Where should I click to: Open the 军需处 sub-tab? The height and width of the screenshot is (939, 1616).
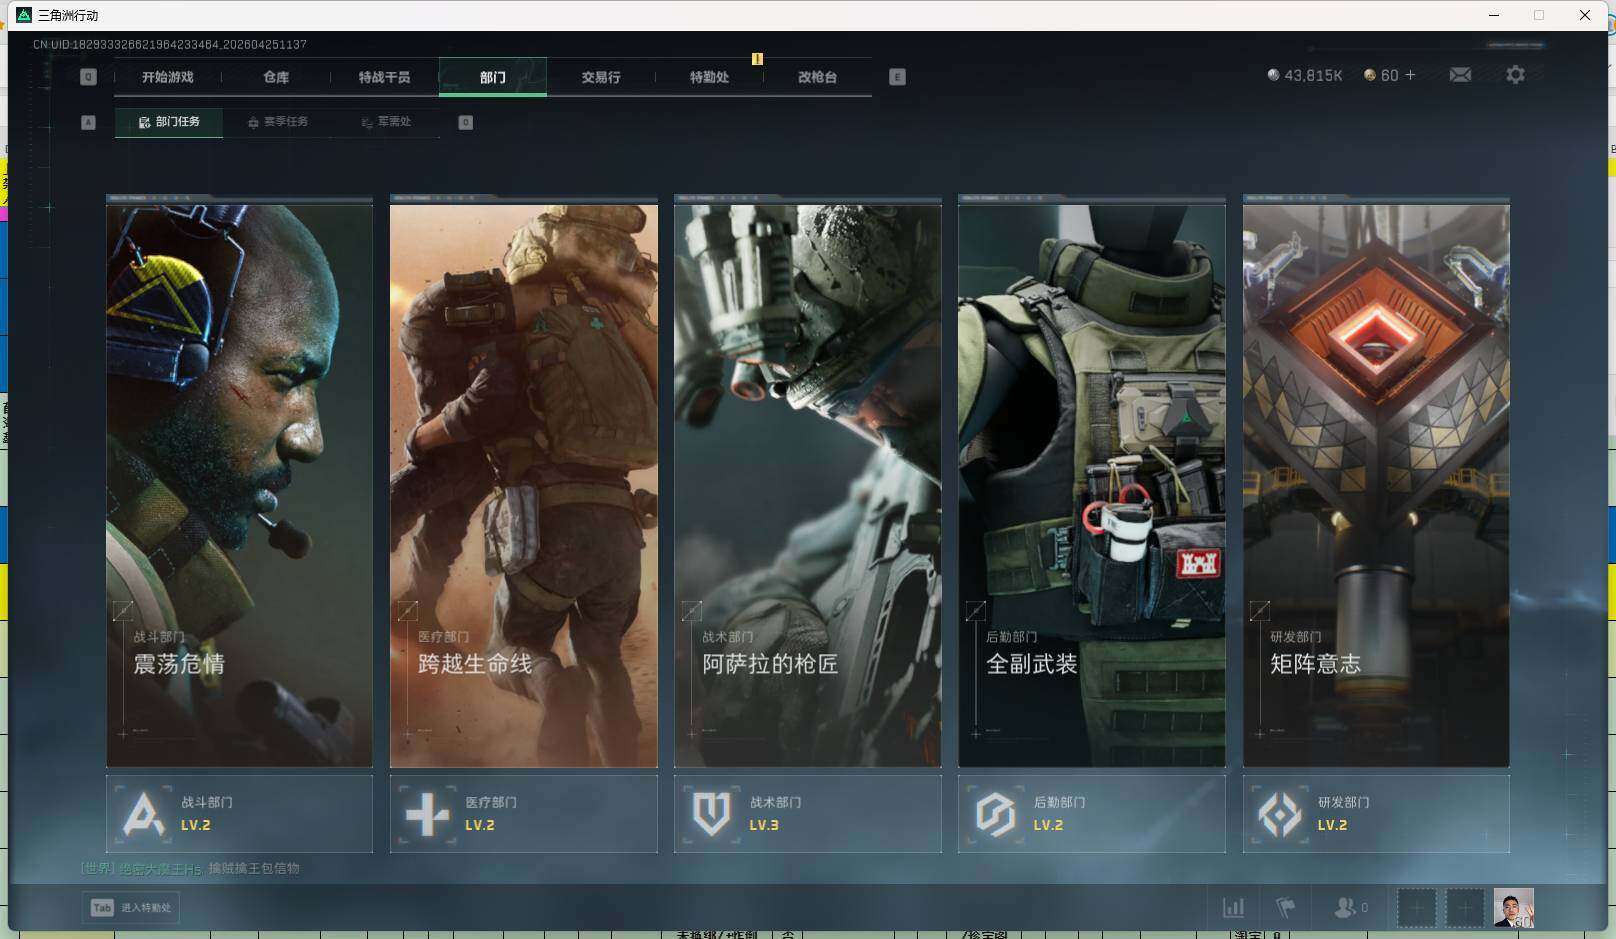[x=386, y=122]
